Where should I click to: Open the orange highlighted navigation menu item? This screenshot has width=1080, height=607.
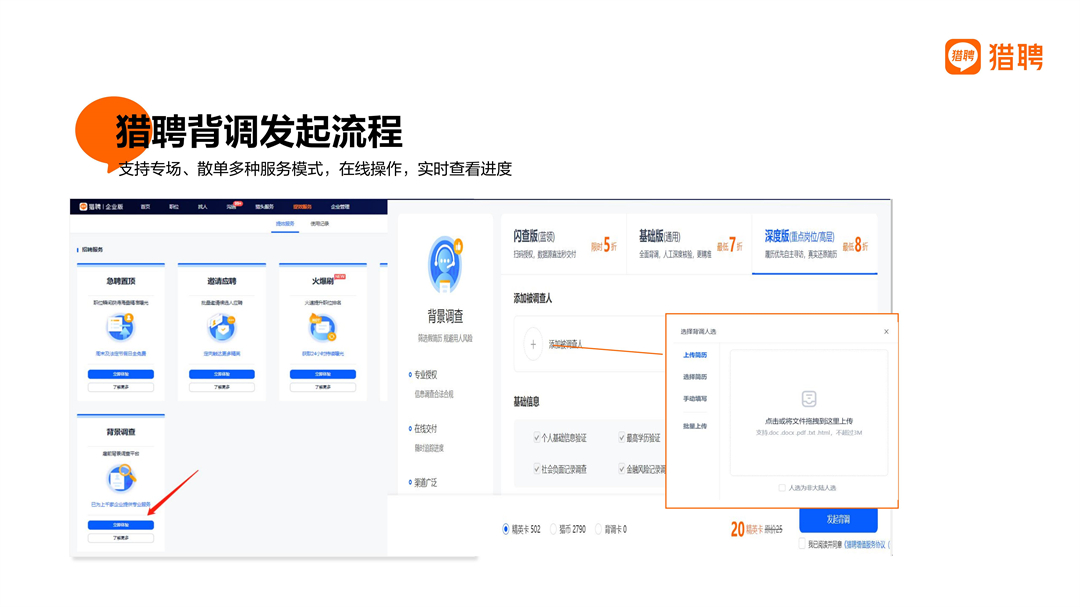click(302, 207)
